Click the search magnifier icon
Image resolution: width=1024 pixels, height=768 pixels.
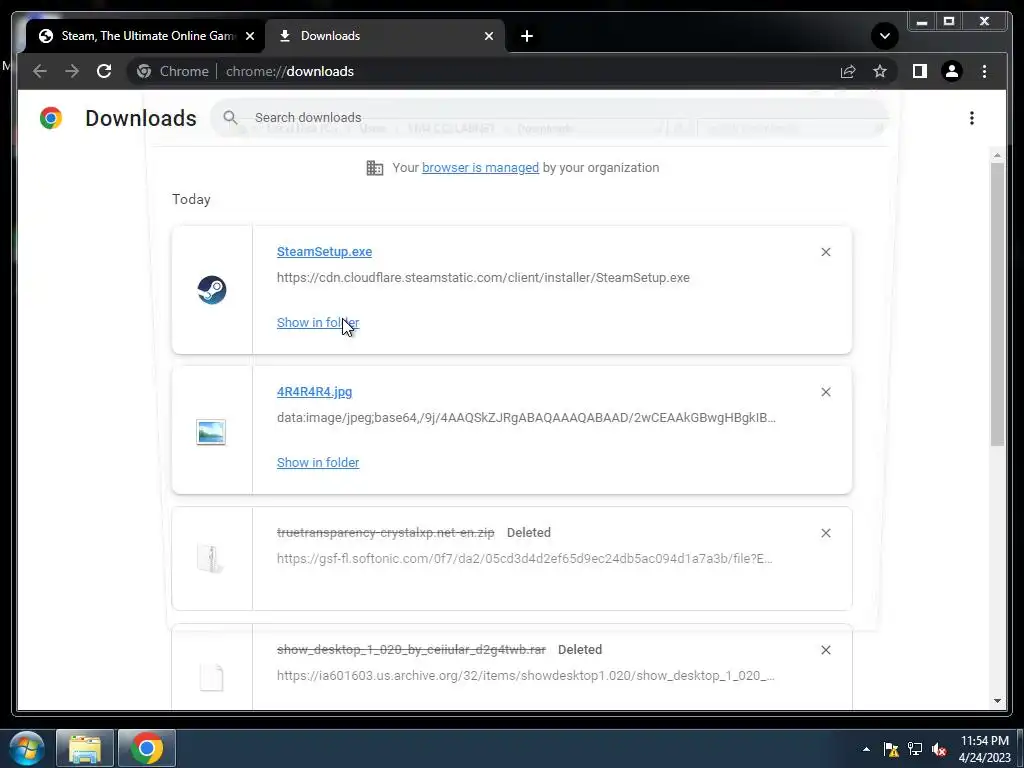pyautogui.click(x=230, y=118)
